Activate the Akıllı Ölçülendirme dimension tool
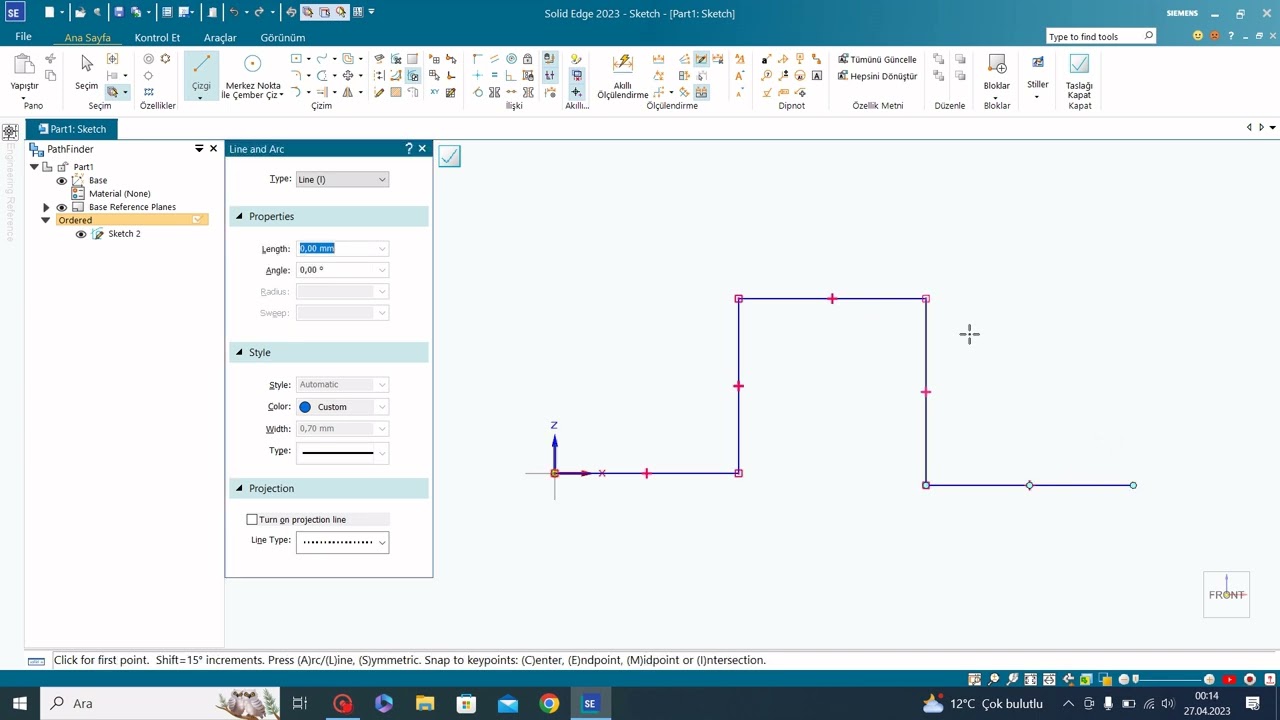The image size is (1280, 720). tap(623, 75)
